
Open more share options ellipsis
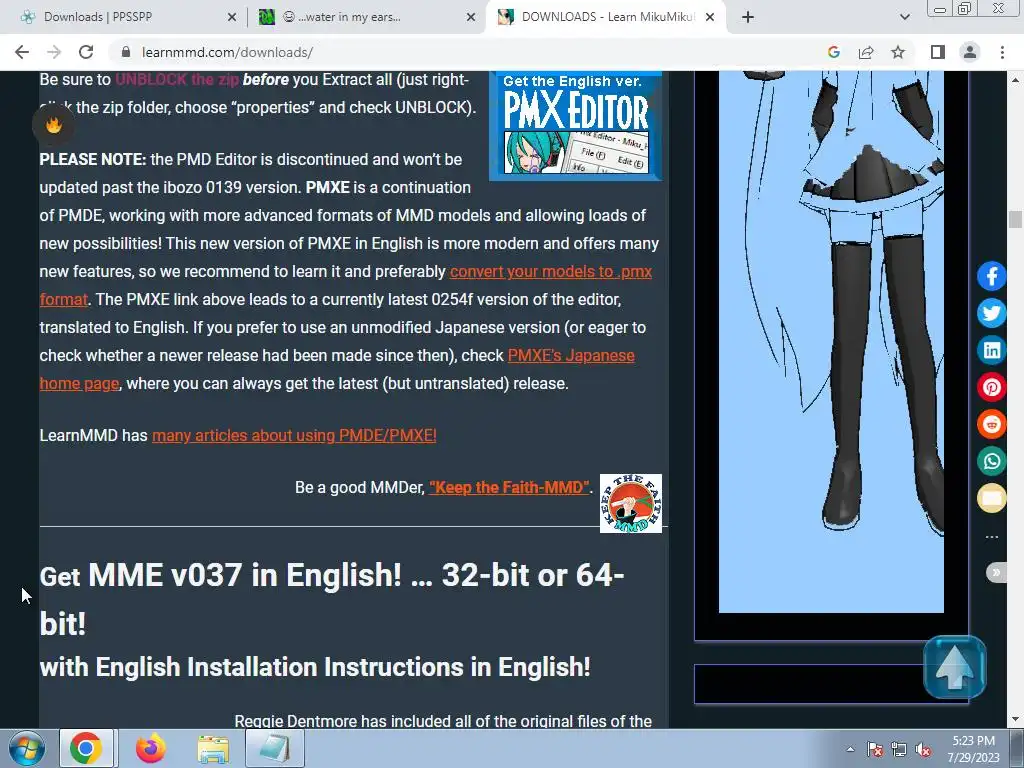point(991,537)
